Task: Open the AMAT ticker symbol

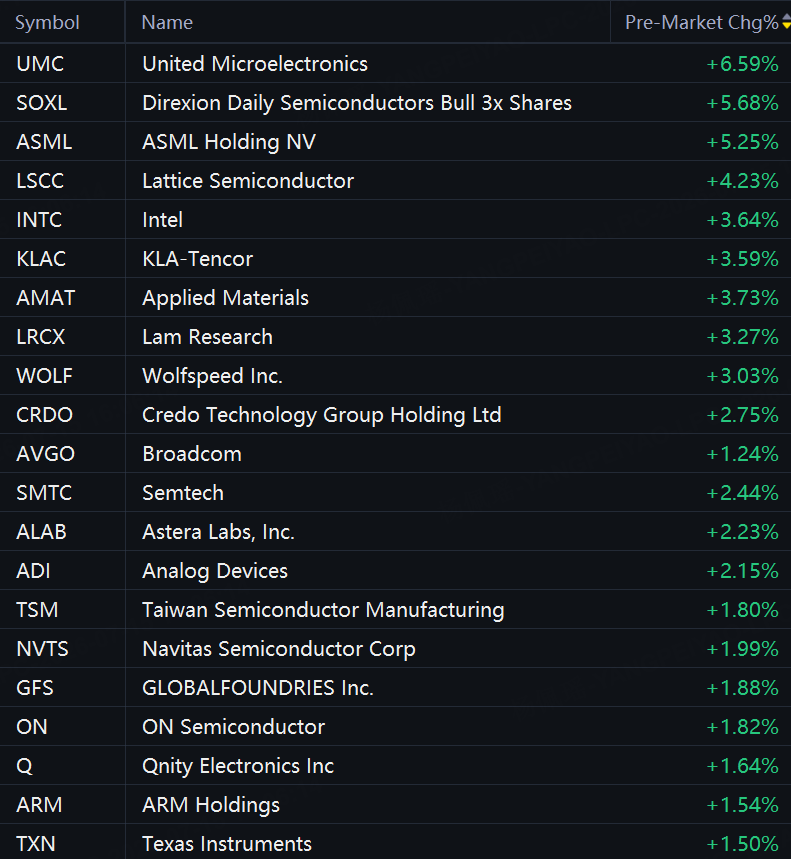Action: 45,297
